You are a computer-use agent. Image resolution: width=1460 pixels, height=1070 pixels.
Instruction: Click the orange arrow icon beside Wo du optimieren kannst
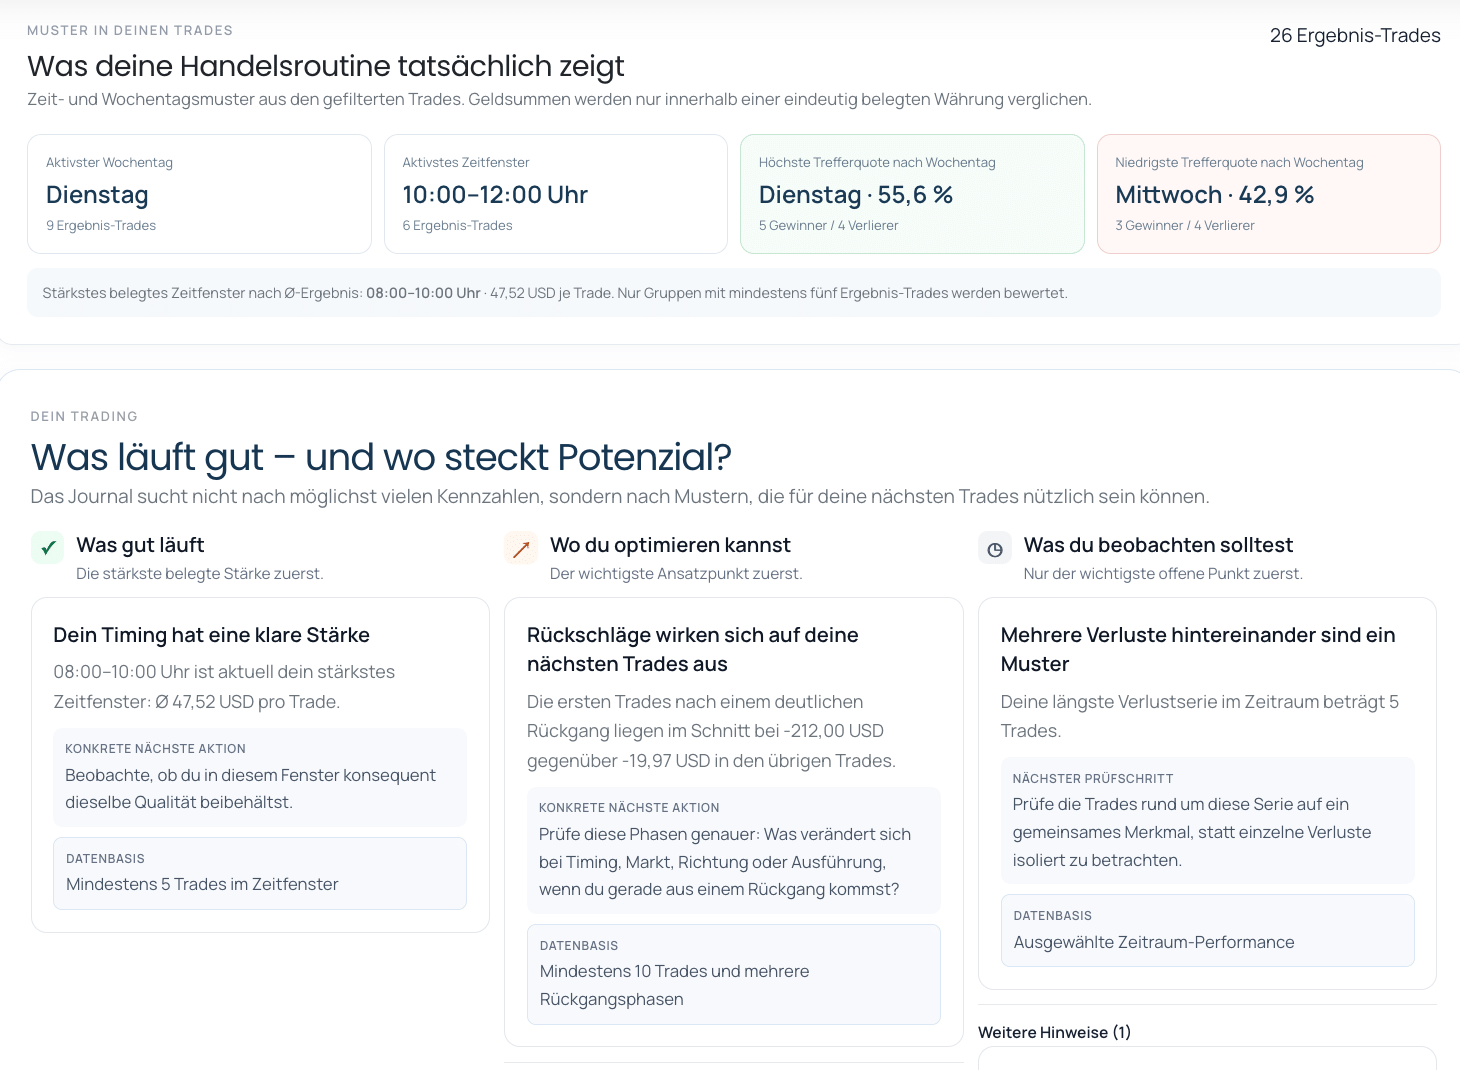point(521,548)
